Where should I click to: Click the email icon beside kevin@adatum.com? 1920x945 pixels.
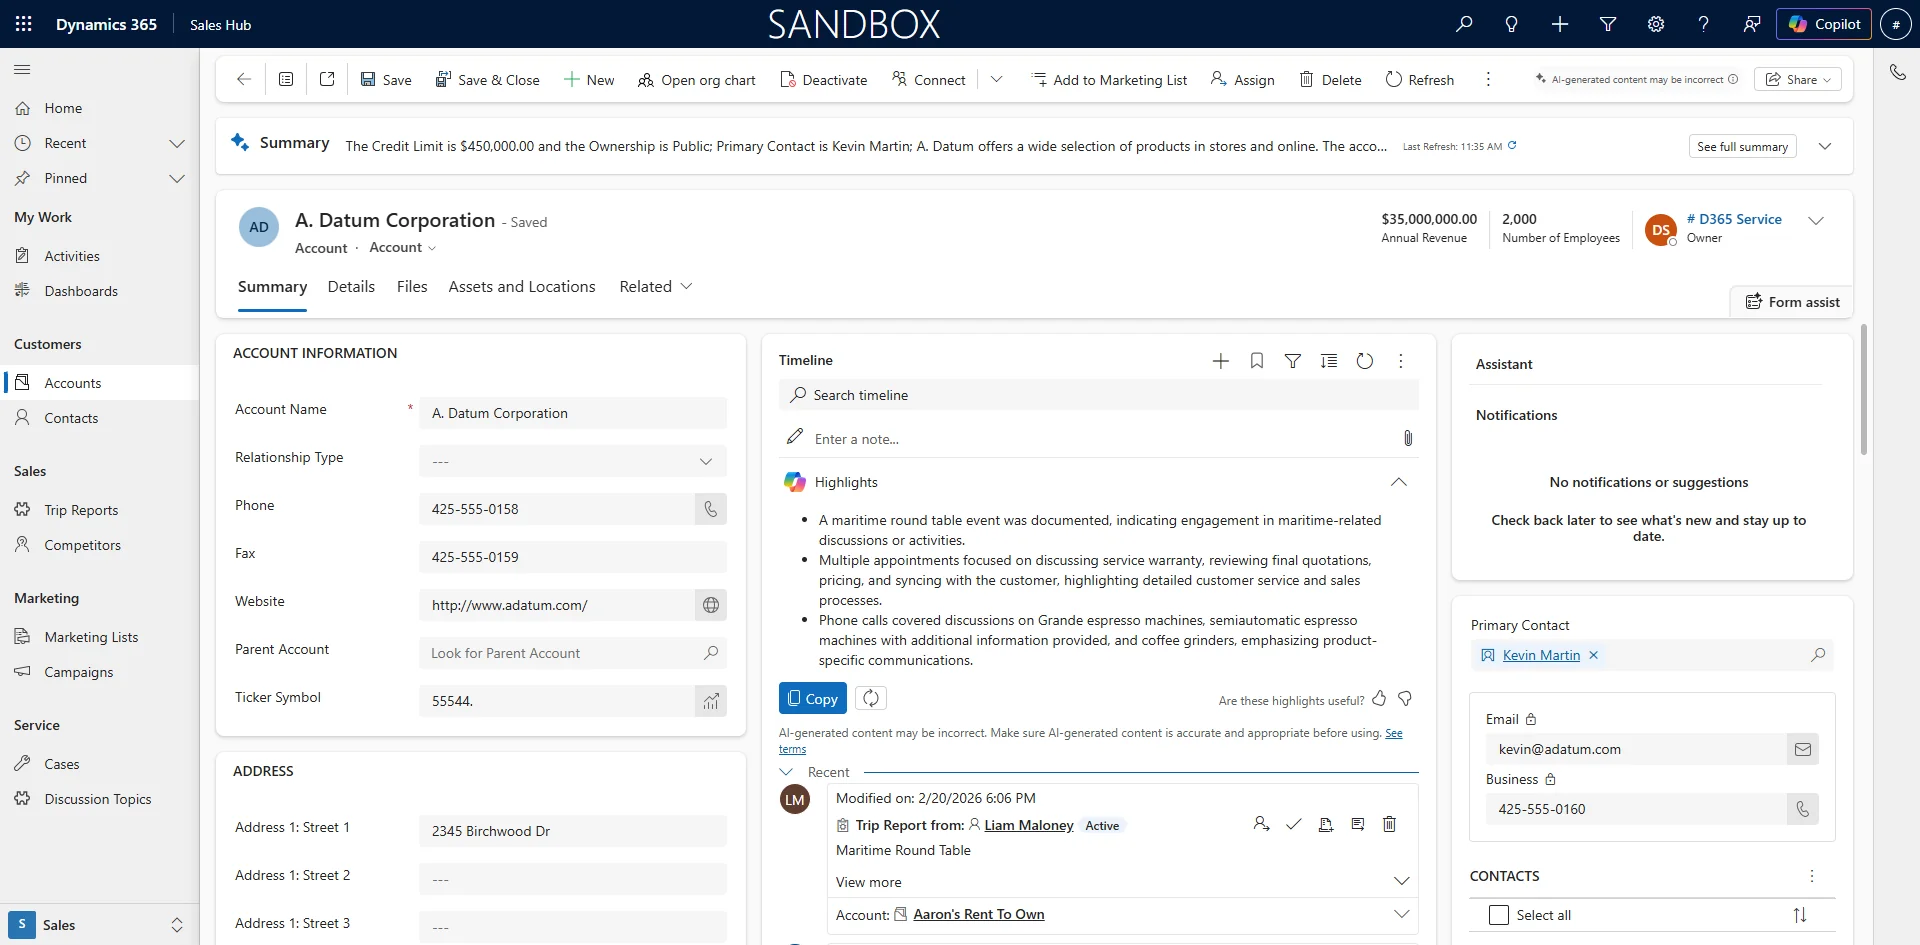(x=1802, y=749)
